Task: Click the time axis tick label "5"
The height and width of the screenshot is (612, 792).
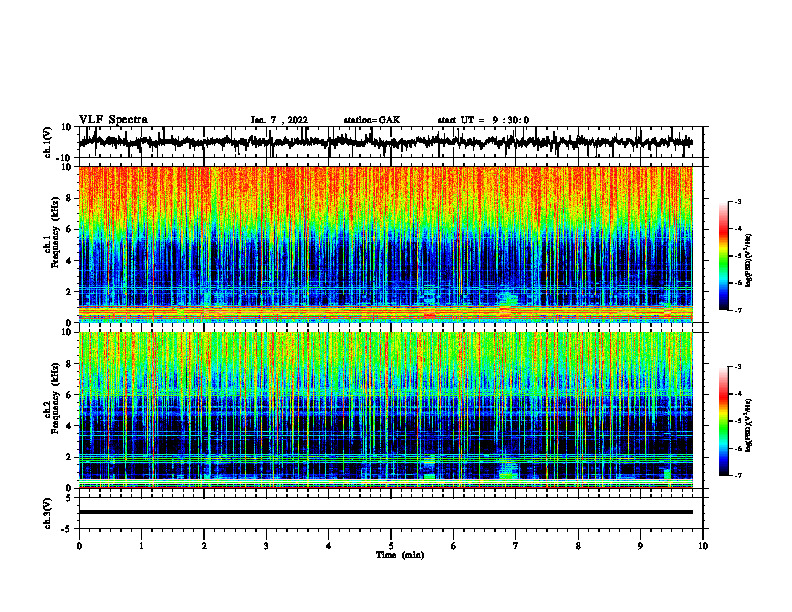Action: 391,546
